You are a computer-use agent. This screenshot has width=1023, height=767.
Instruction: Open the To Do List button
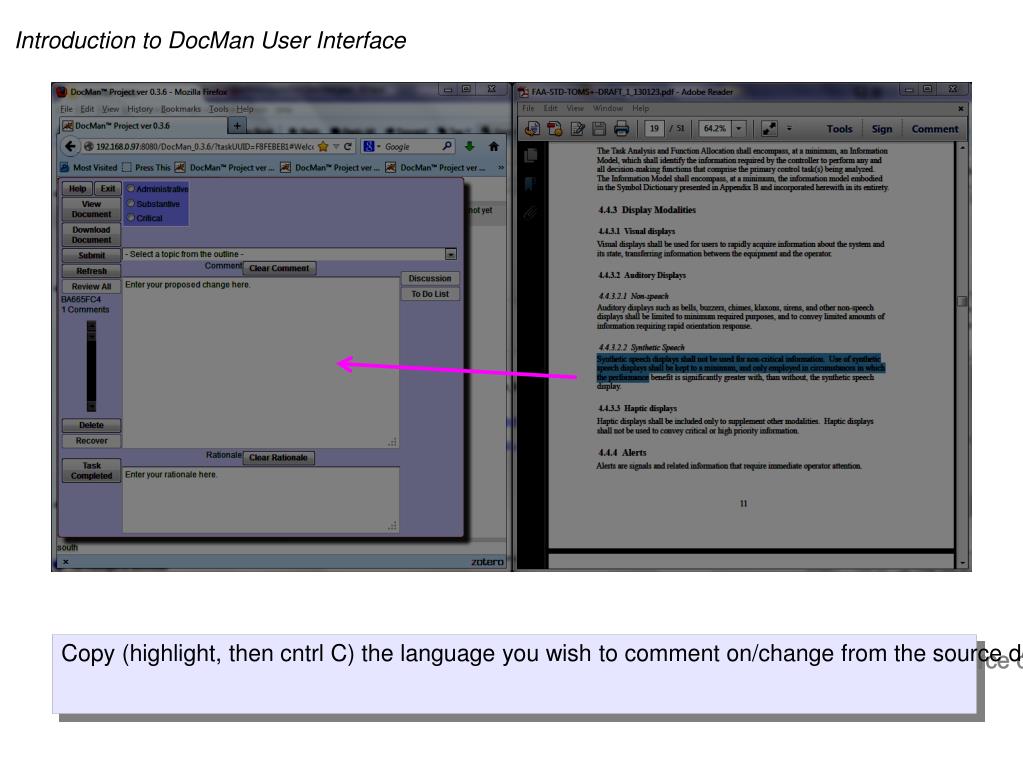point(430,294)
